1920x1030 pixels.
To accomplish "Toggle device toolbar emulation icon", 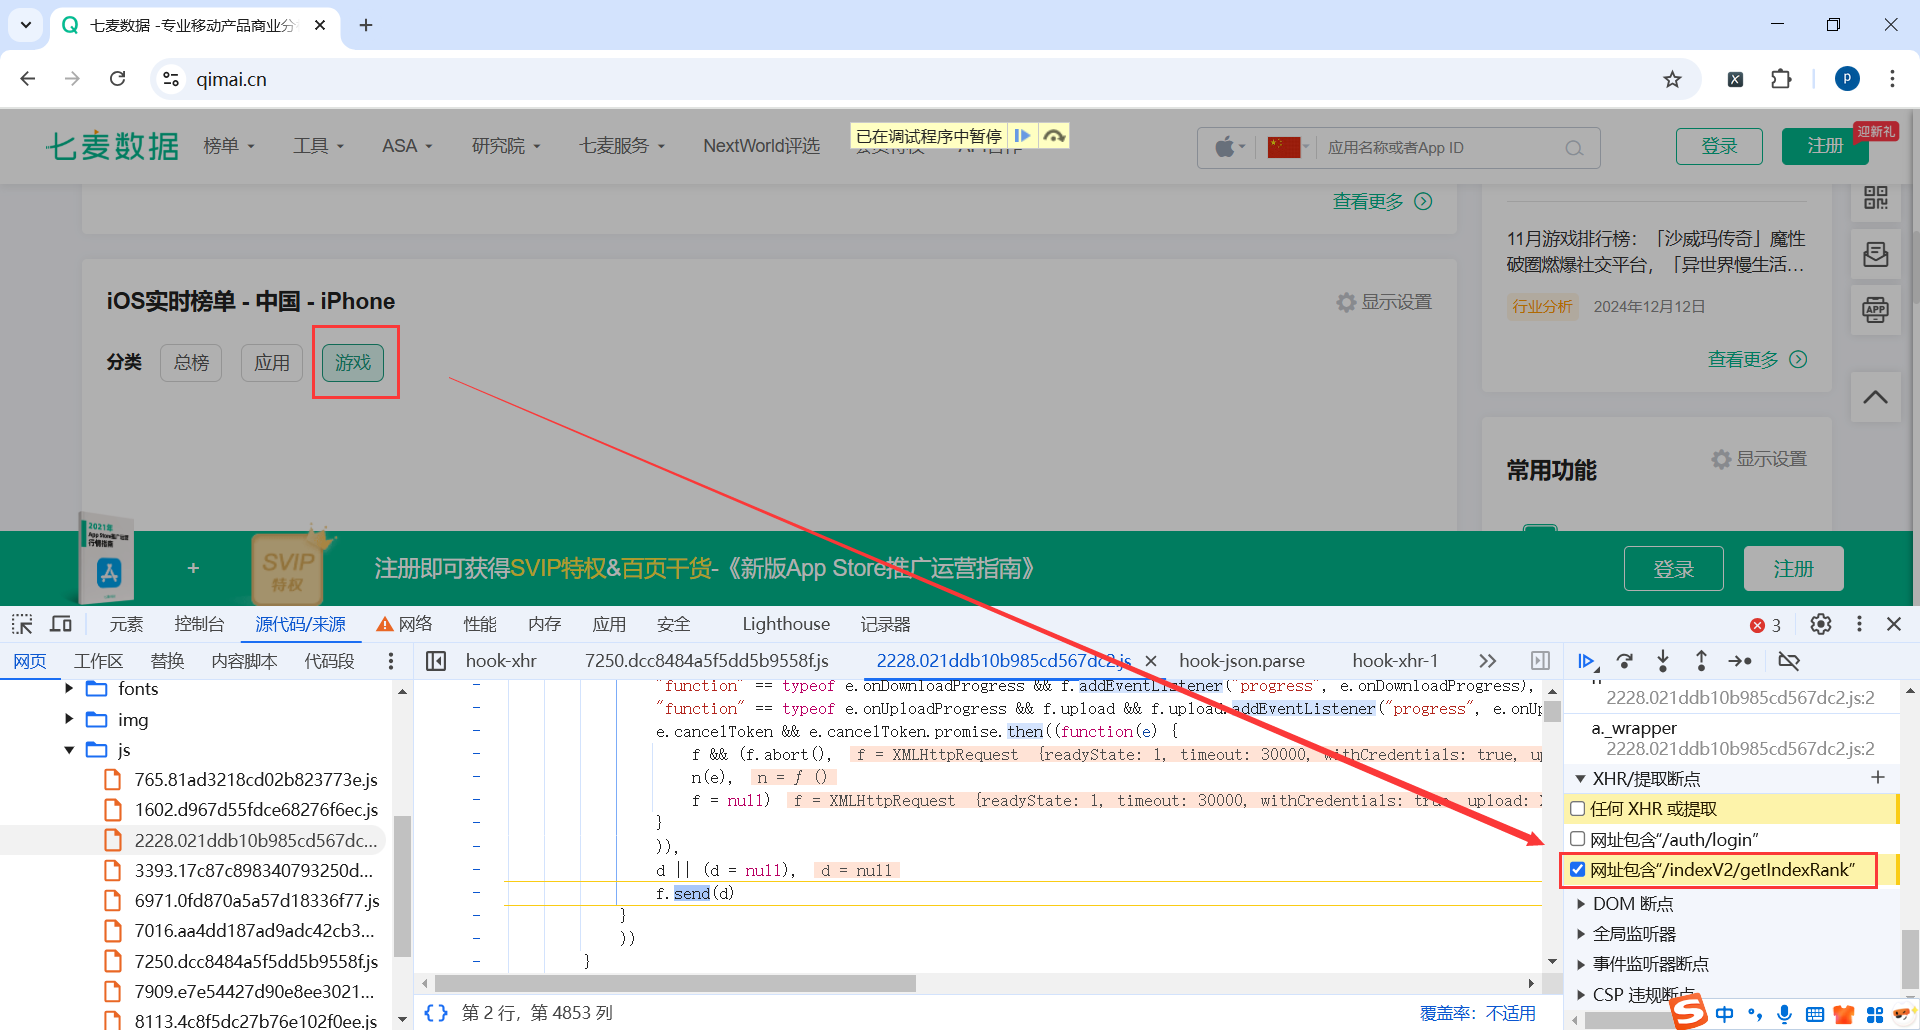I will (61, 624).
